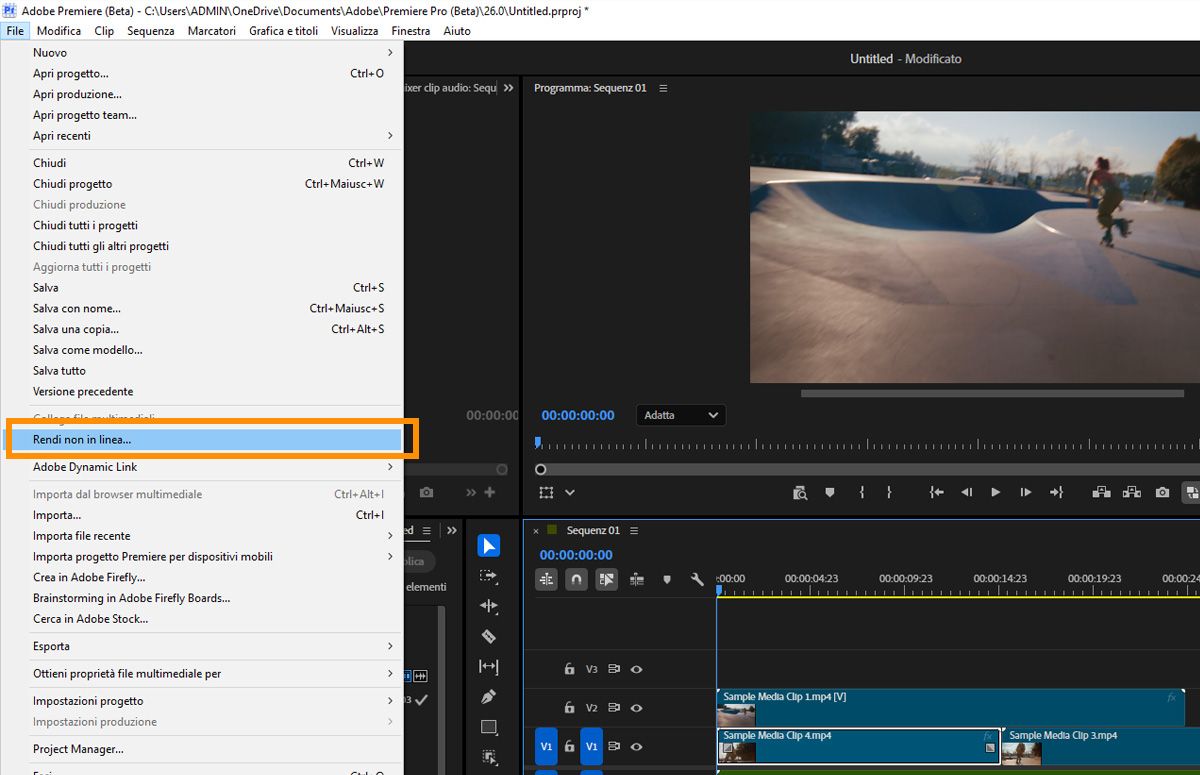
Task: Choose Cerca in Adobe Stock...
Action: coord(200,619)
